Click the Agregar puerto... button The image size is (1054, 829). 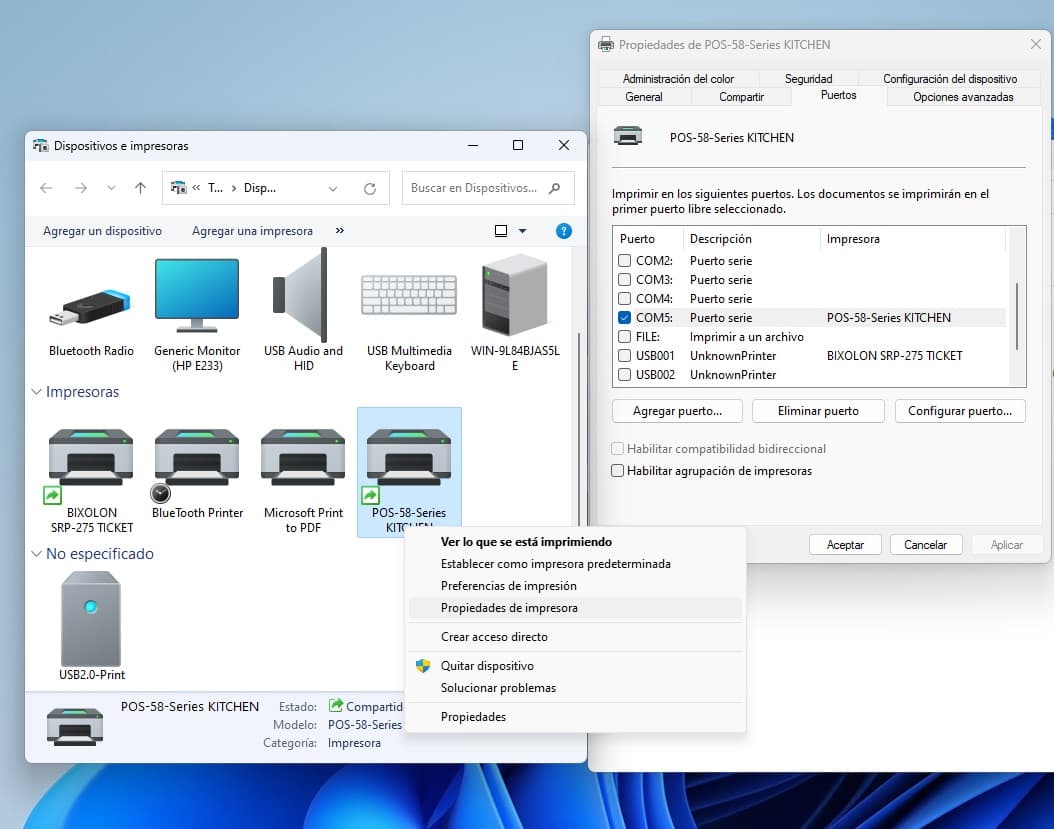[677, 411]
